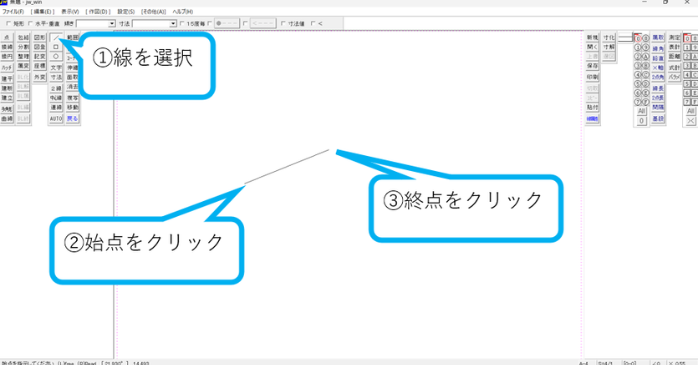Toggle circled layer 0 button

[637, 39]
